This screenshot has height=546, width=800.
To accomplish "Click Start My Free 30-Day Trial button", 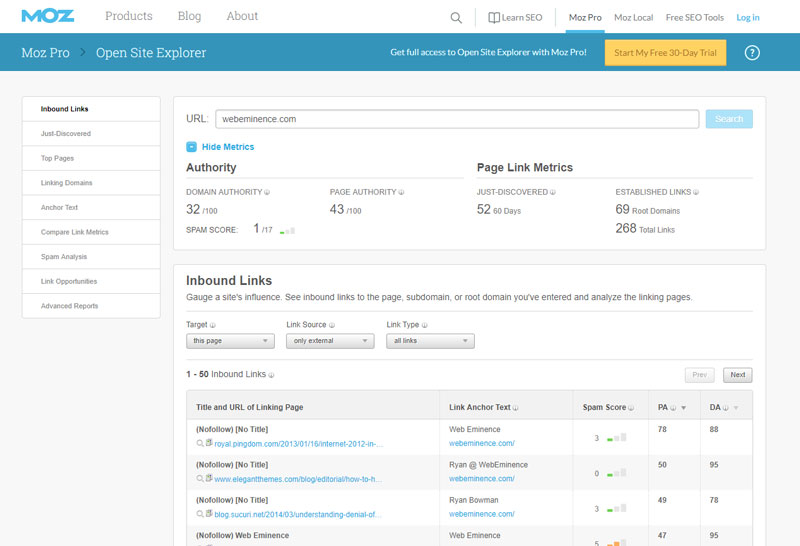I will (665, 53).
